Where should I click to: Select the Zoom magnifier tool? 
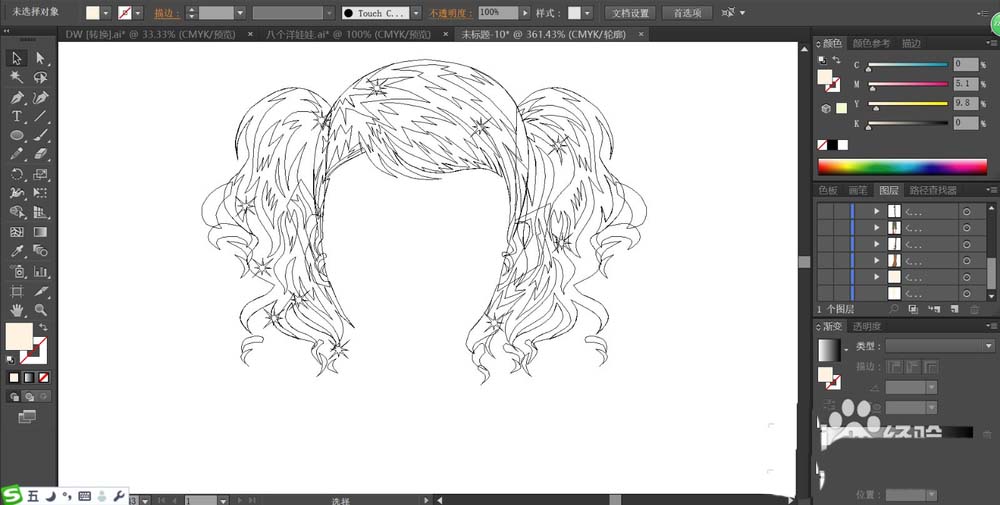point(41,310)
